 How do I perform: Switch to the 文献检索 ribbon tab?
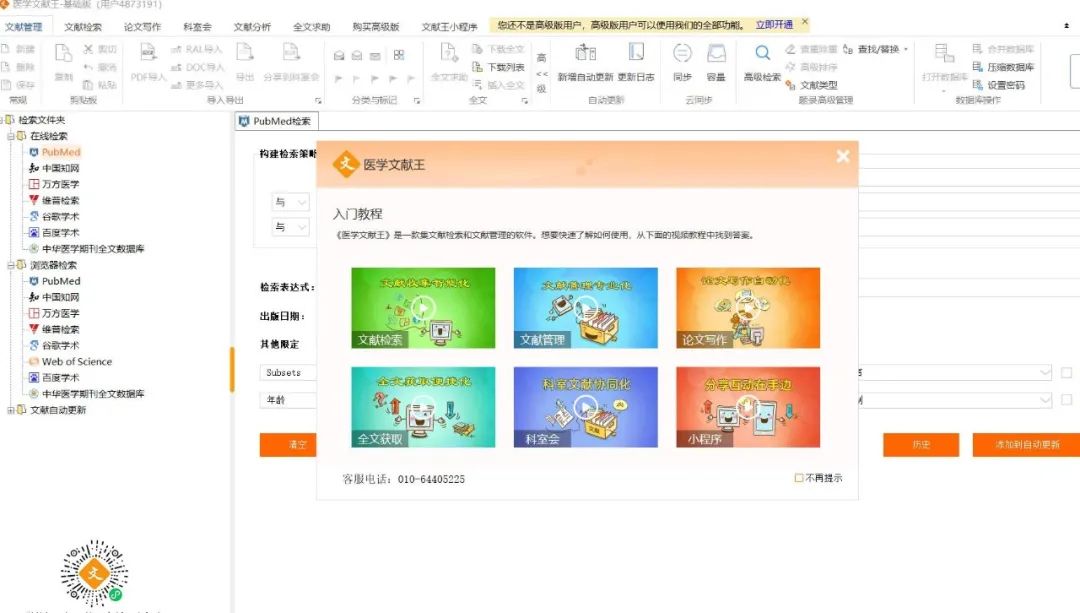(x=83, y=27)
